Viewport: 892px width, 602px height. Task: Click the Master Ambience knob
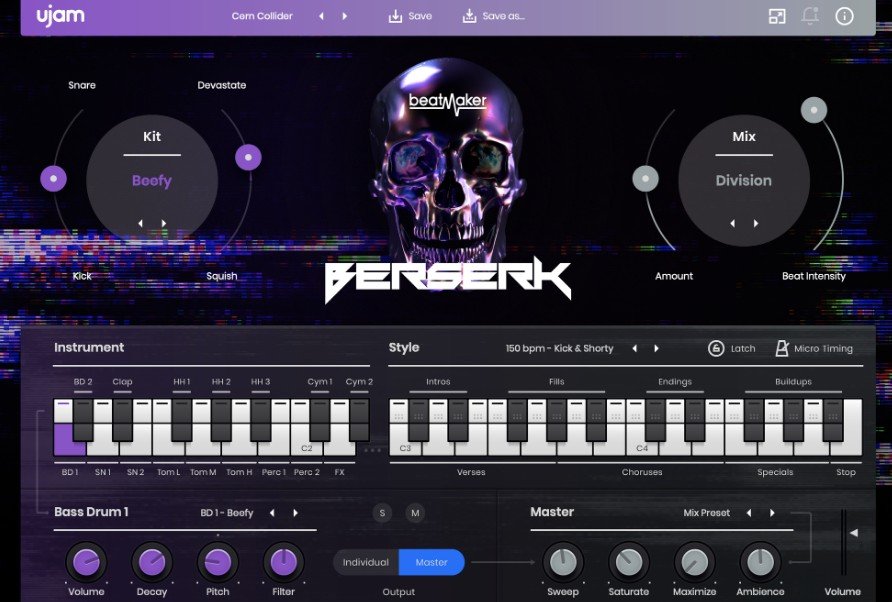[760, 562]
